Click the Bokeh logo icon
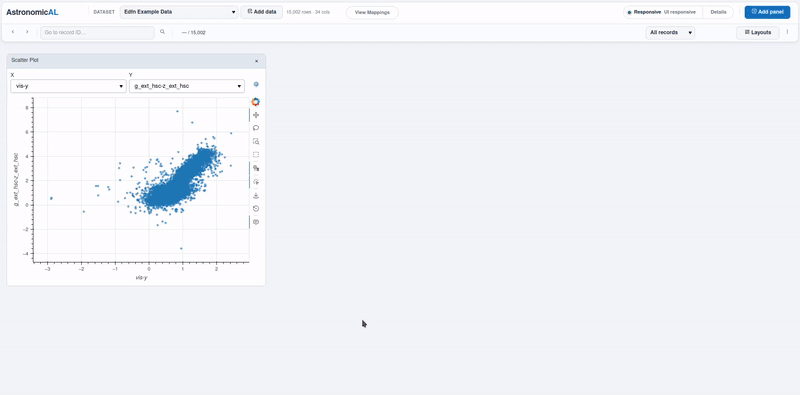 tap(256, 102)
